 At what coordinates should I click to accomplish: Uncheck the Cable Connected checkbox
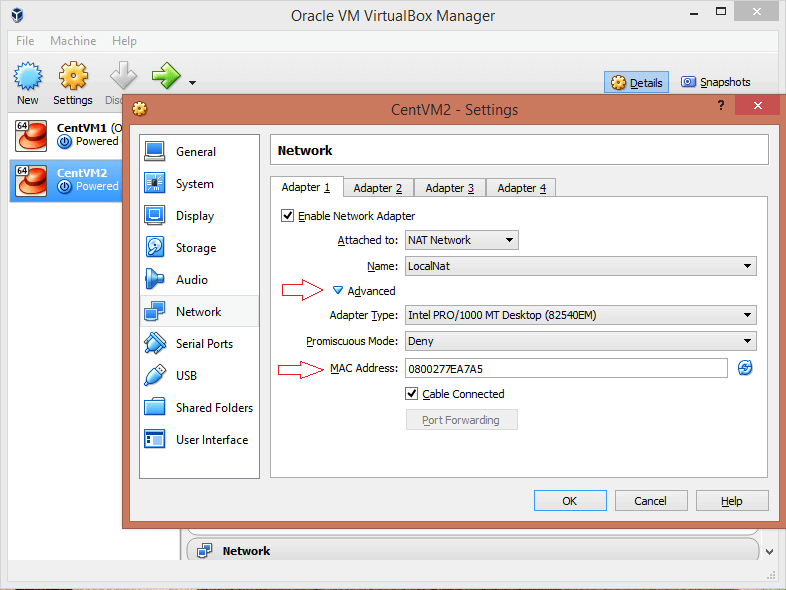coord(412,394)
